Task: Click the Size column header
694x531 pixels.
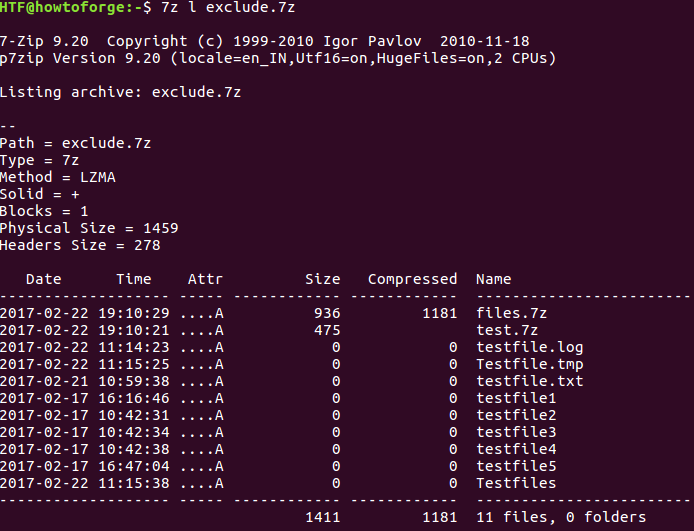Action: point(323,279)
